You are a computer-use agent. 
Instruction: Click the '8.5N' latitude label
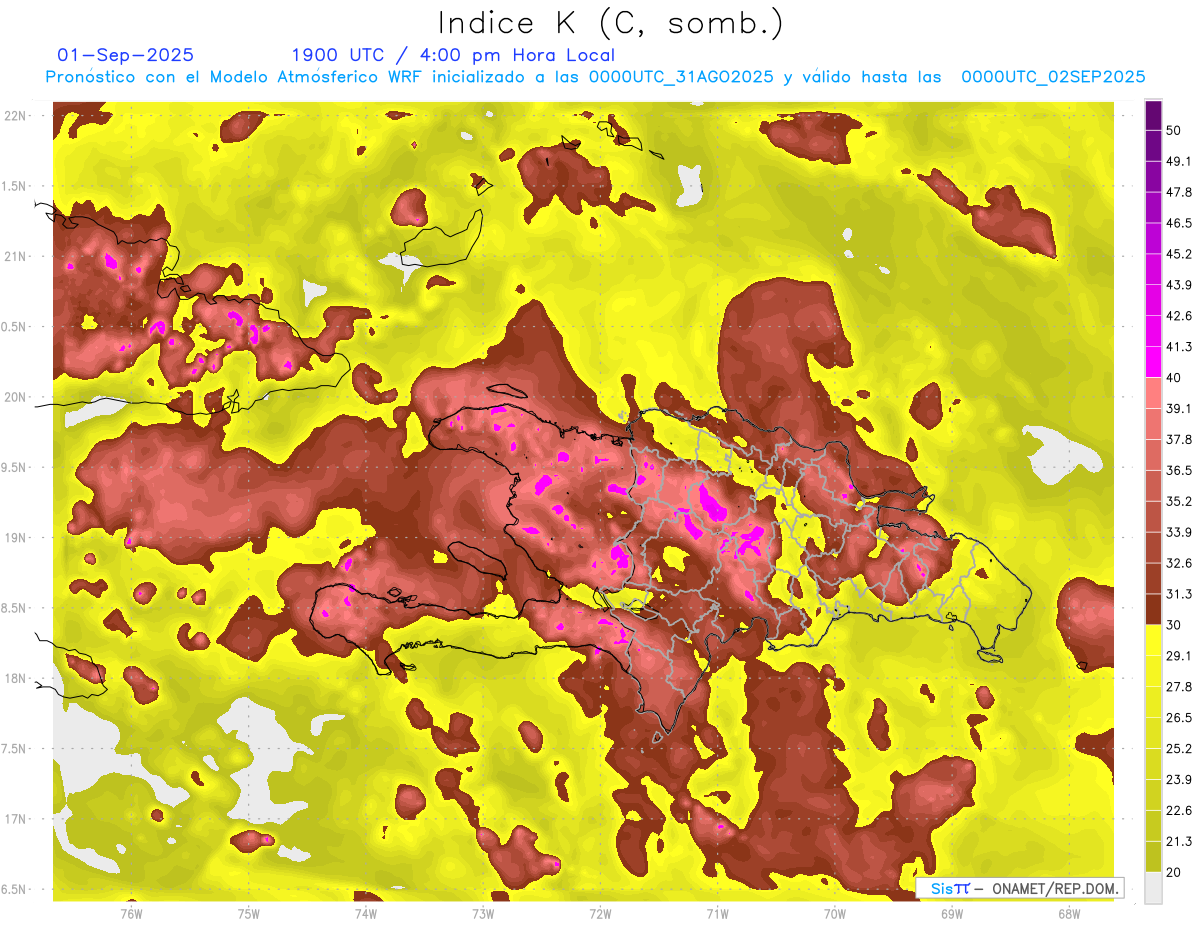[x=14, y=608]
